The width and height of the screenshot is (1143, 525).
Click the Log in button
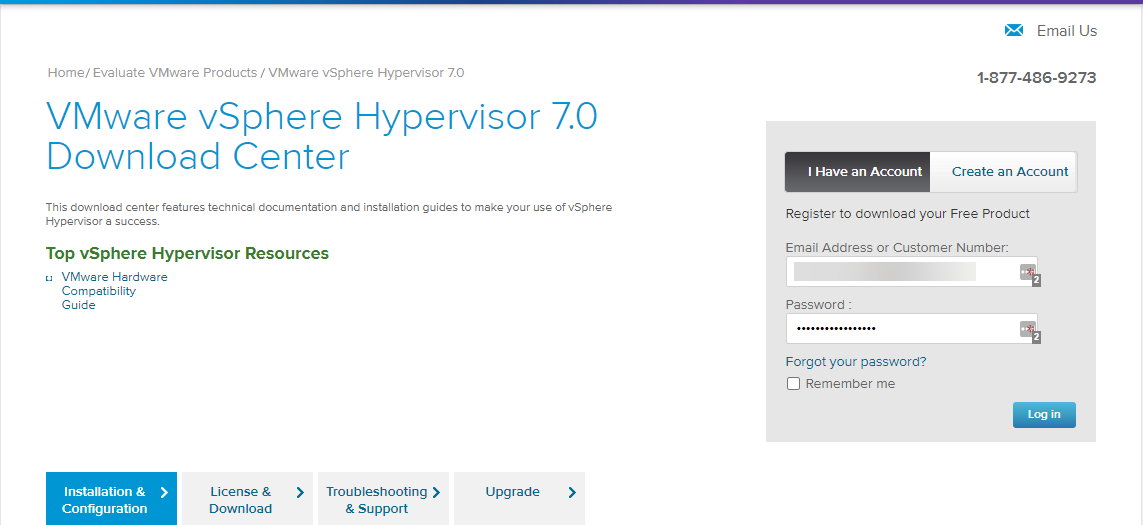(1044, 414)
